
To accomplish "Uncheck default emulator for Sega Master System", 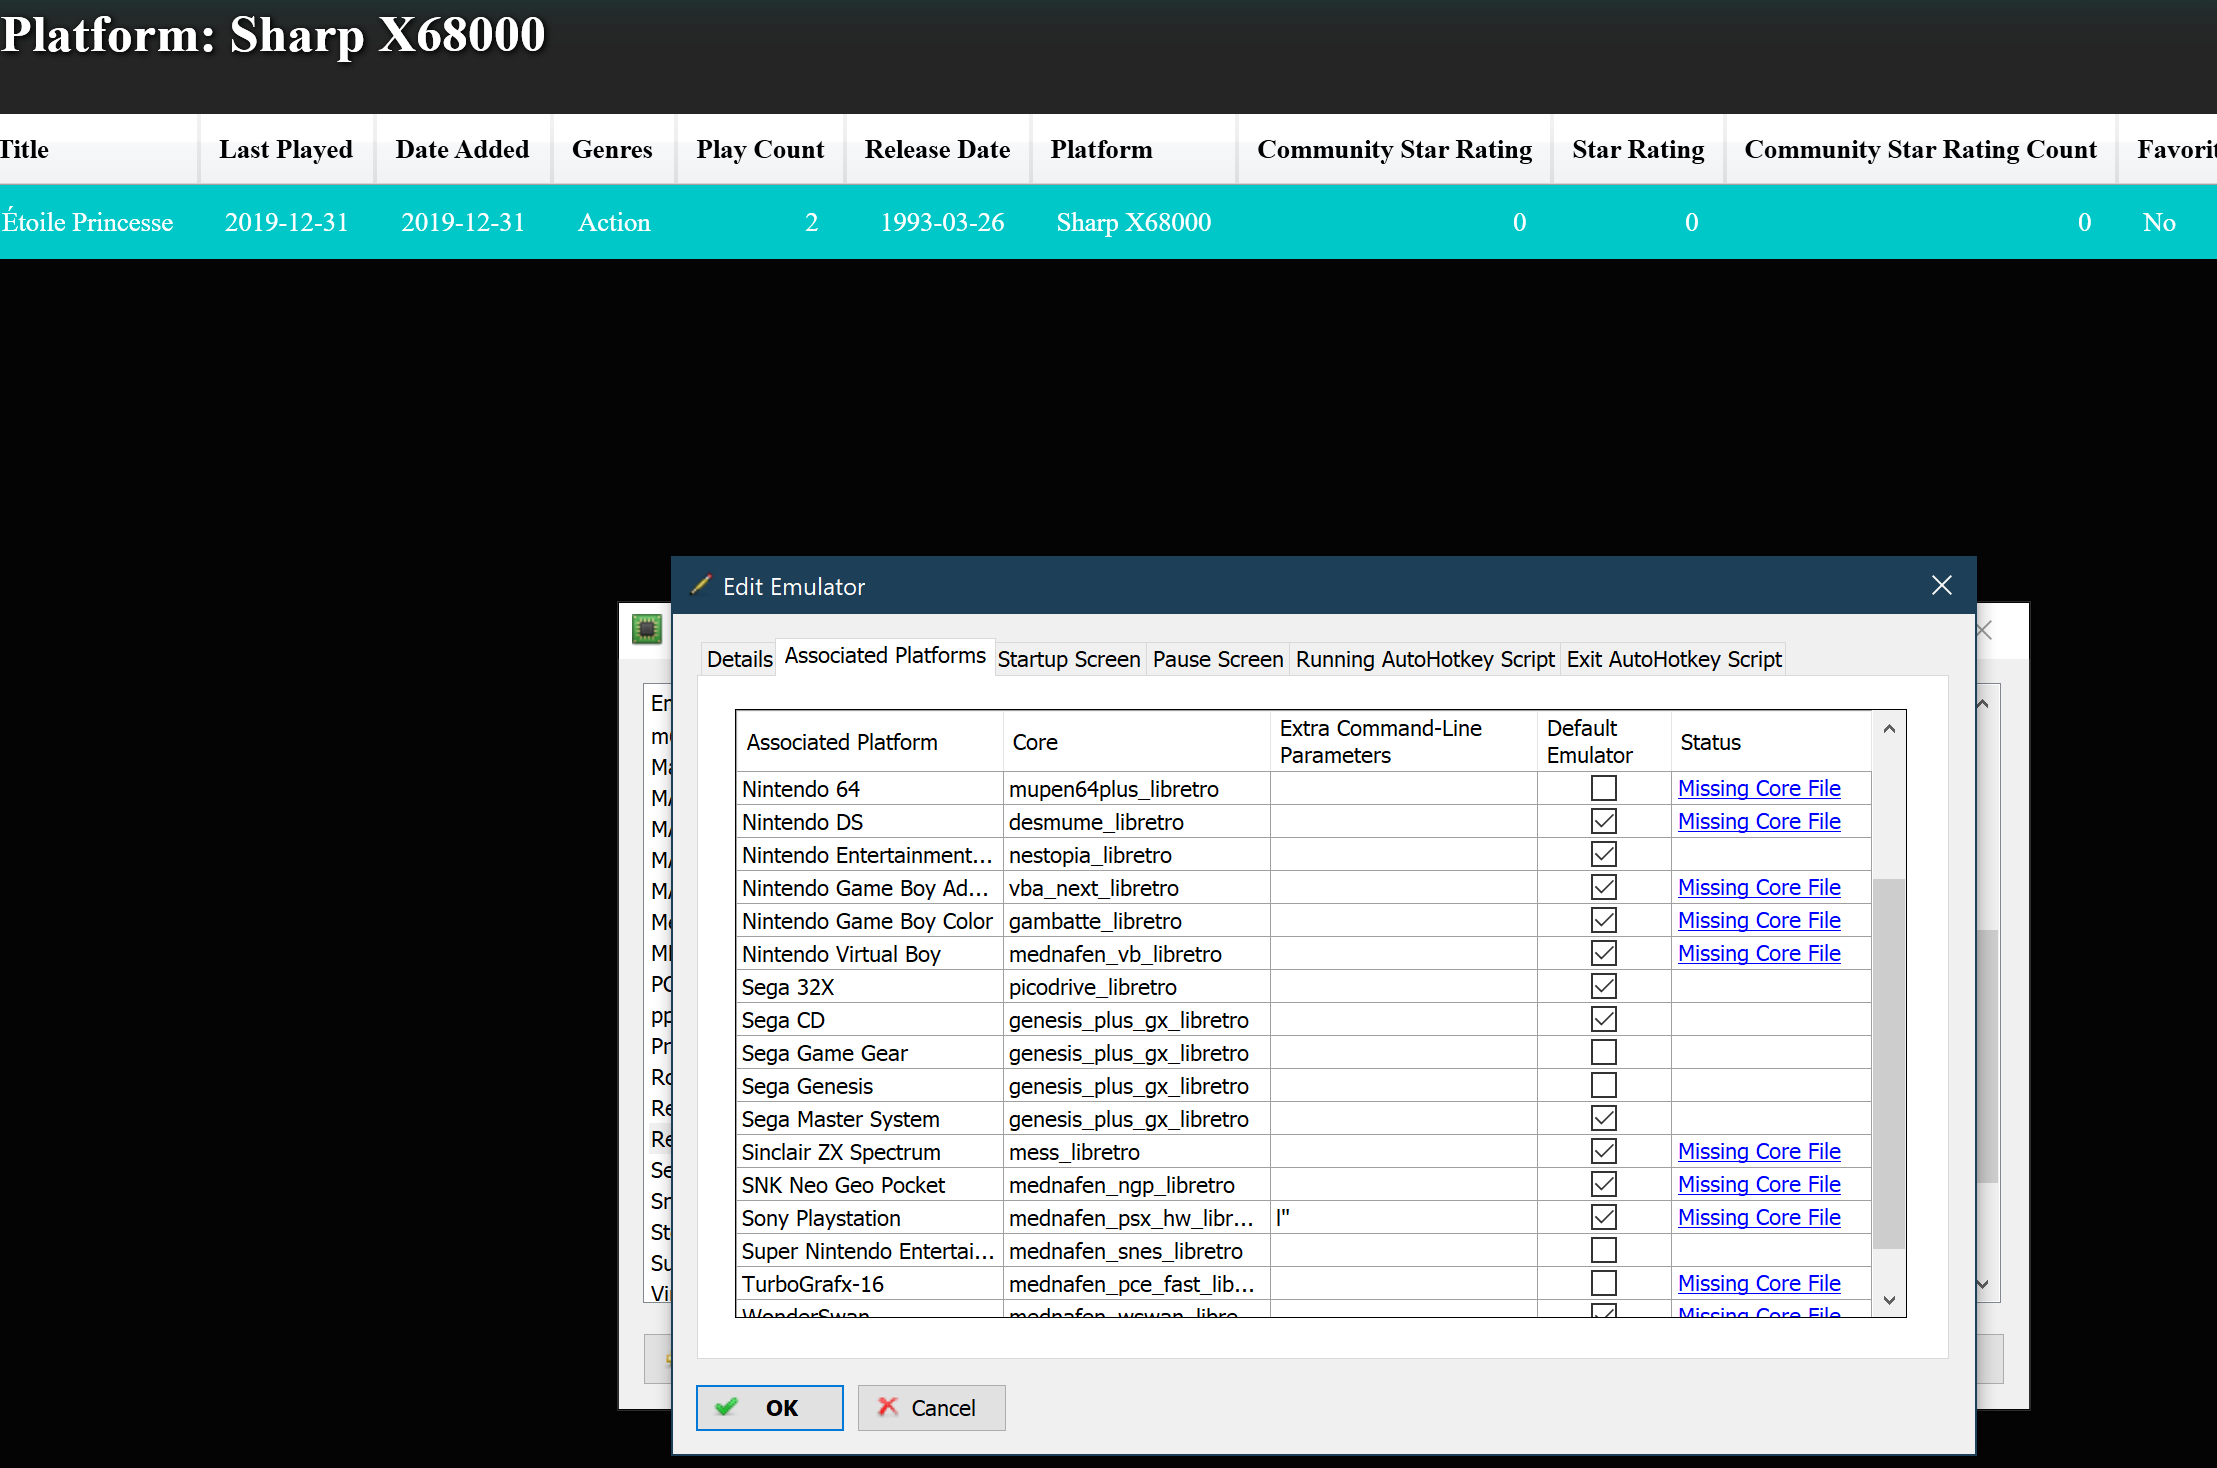I will (1603, 1118).
